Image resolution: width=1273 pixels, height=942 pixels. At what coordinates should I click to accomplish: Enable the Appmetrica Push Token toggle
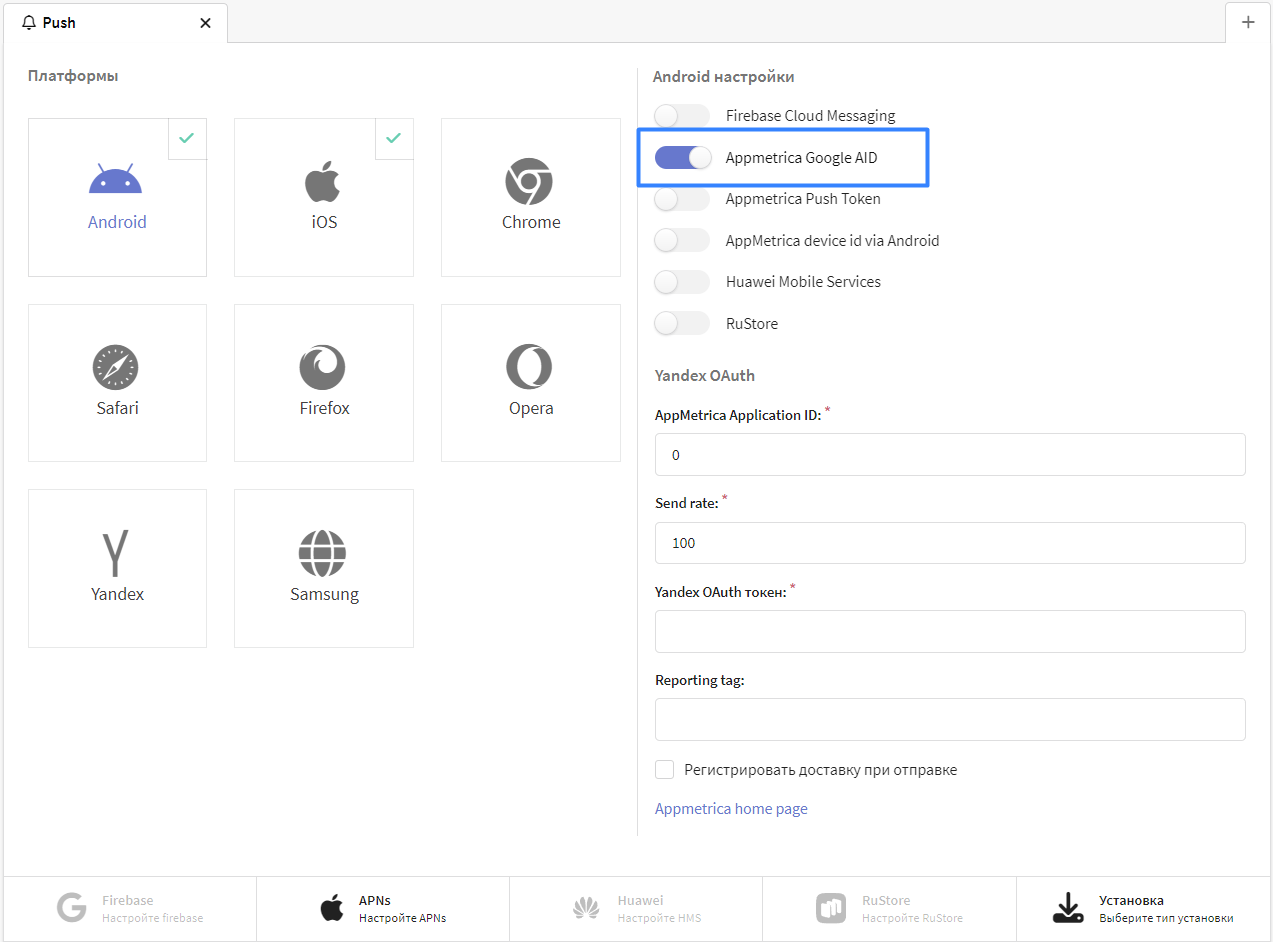(682, 199)
